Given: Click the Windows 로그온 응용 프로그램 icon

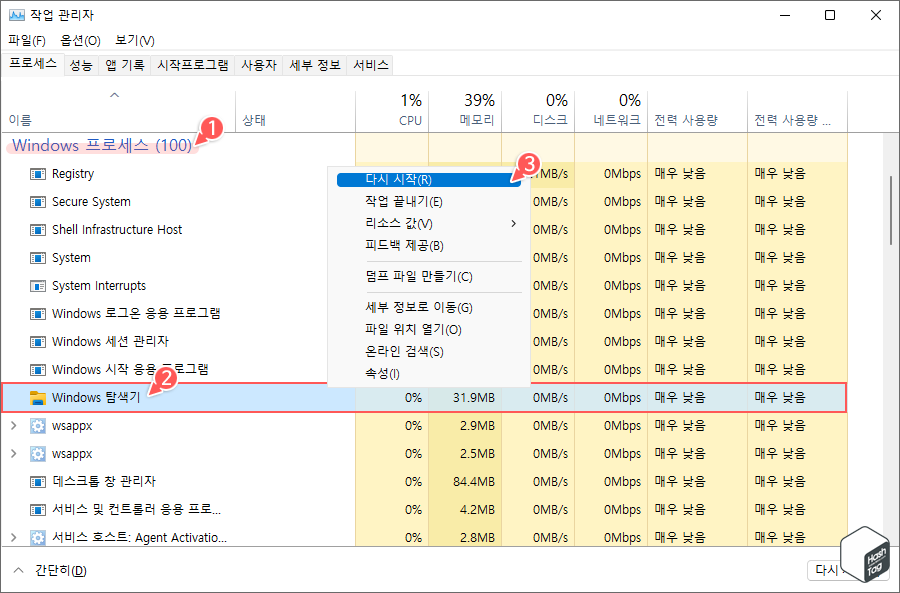Looking at the screenshot, I should click(37, 314).
